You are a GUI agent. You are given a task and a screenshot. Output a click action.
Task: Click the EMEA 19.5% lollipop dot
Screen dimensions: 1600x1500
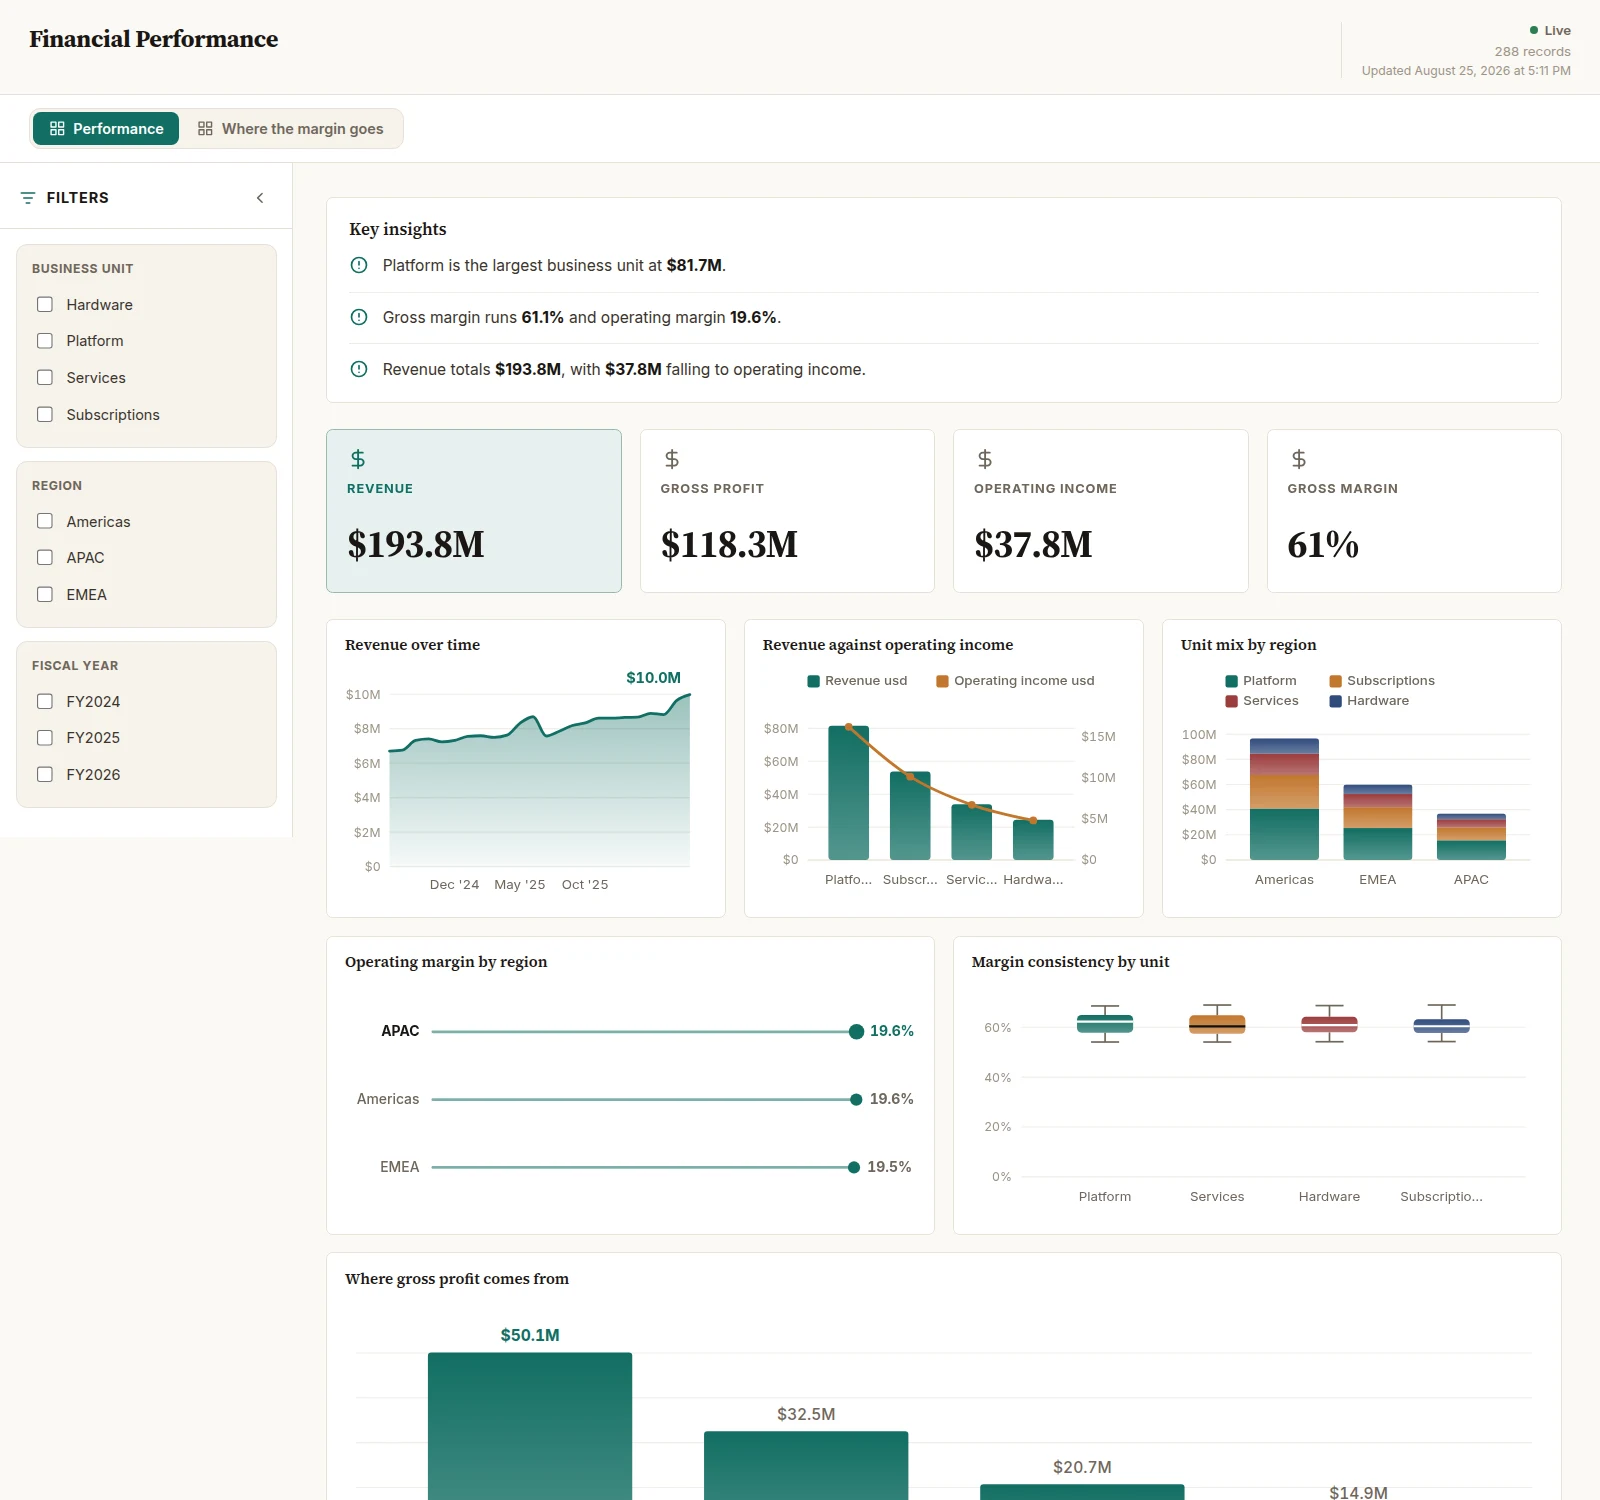point(854,1167)
